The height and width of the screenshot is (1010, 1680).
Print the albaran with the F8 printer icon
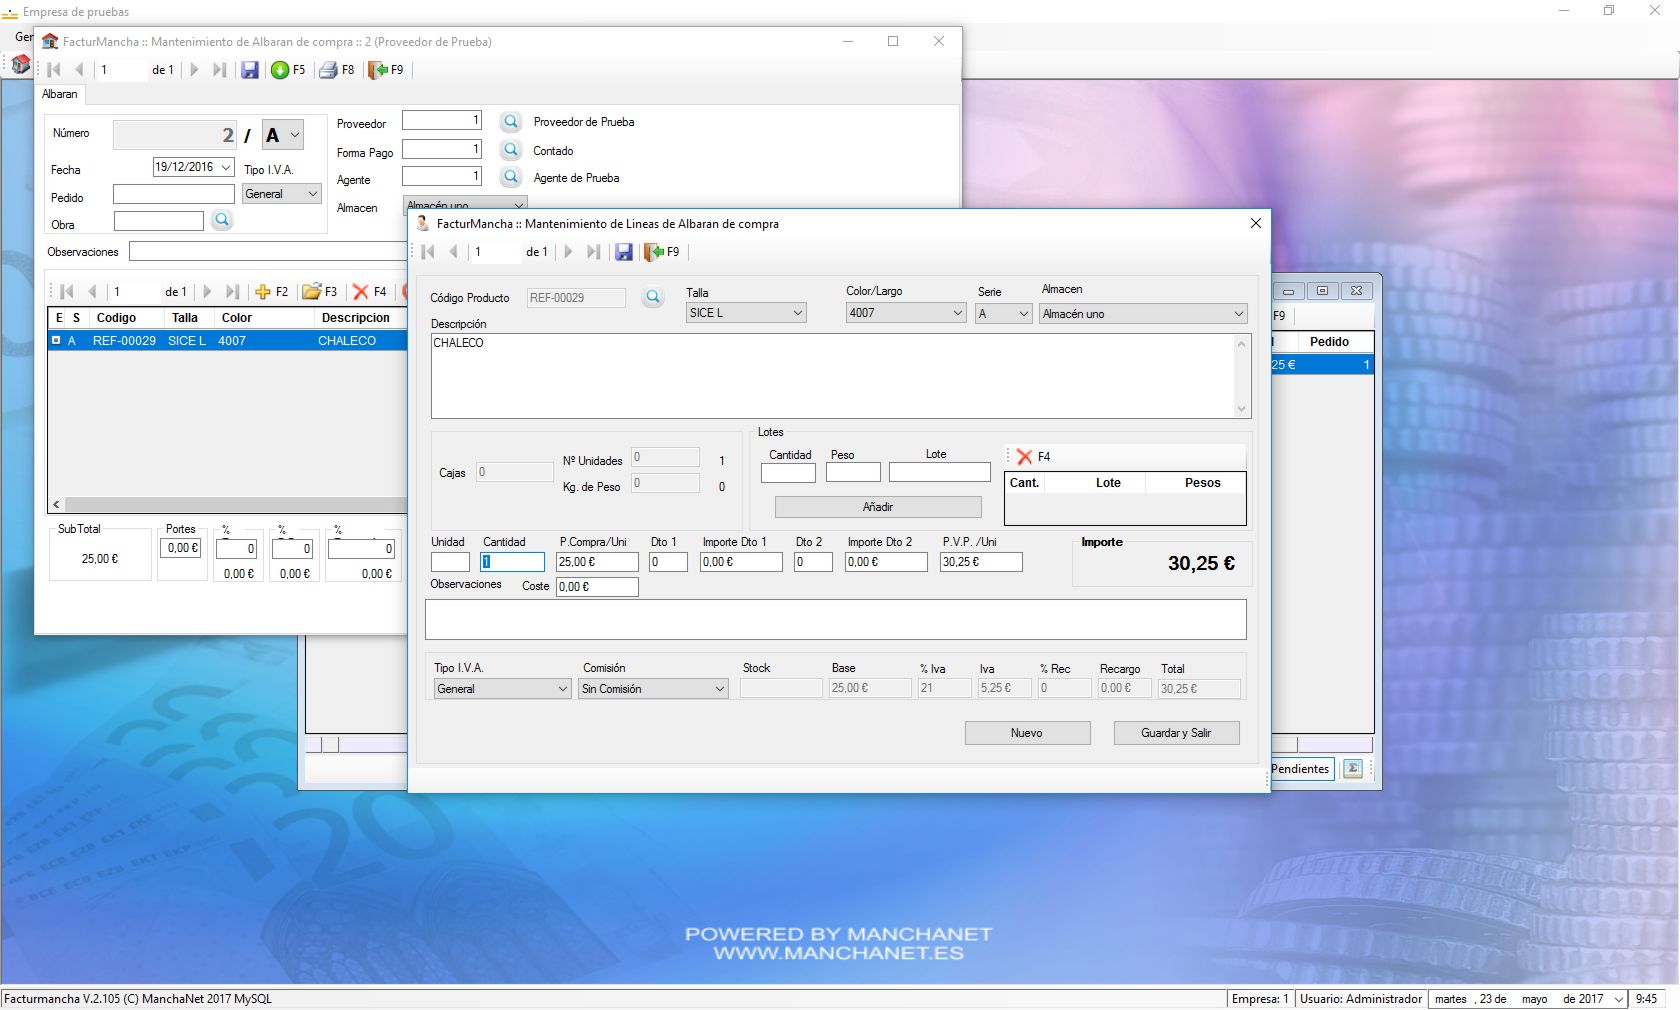pyautogui.click(x=328, y=70)
